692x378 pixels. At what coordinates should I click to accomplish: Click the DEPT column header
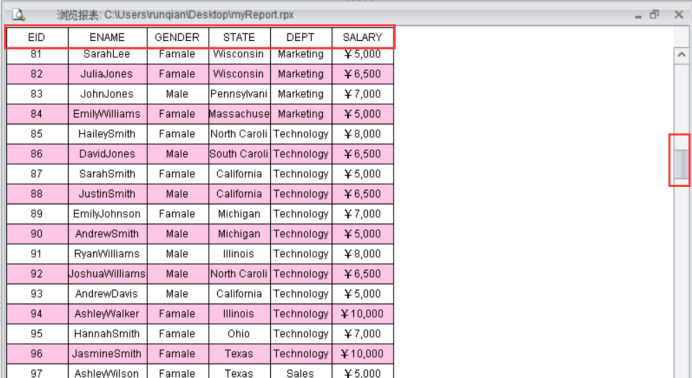click(x=301, y=37)
